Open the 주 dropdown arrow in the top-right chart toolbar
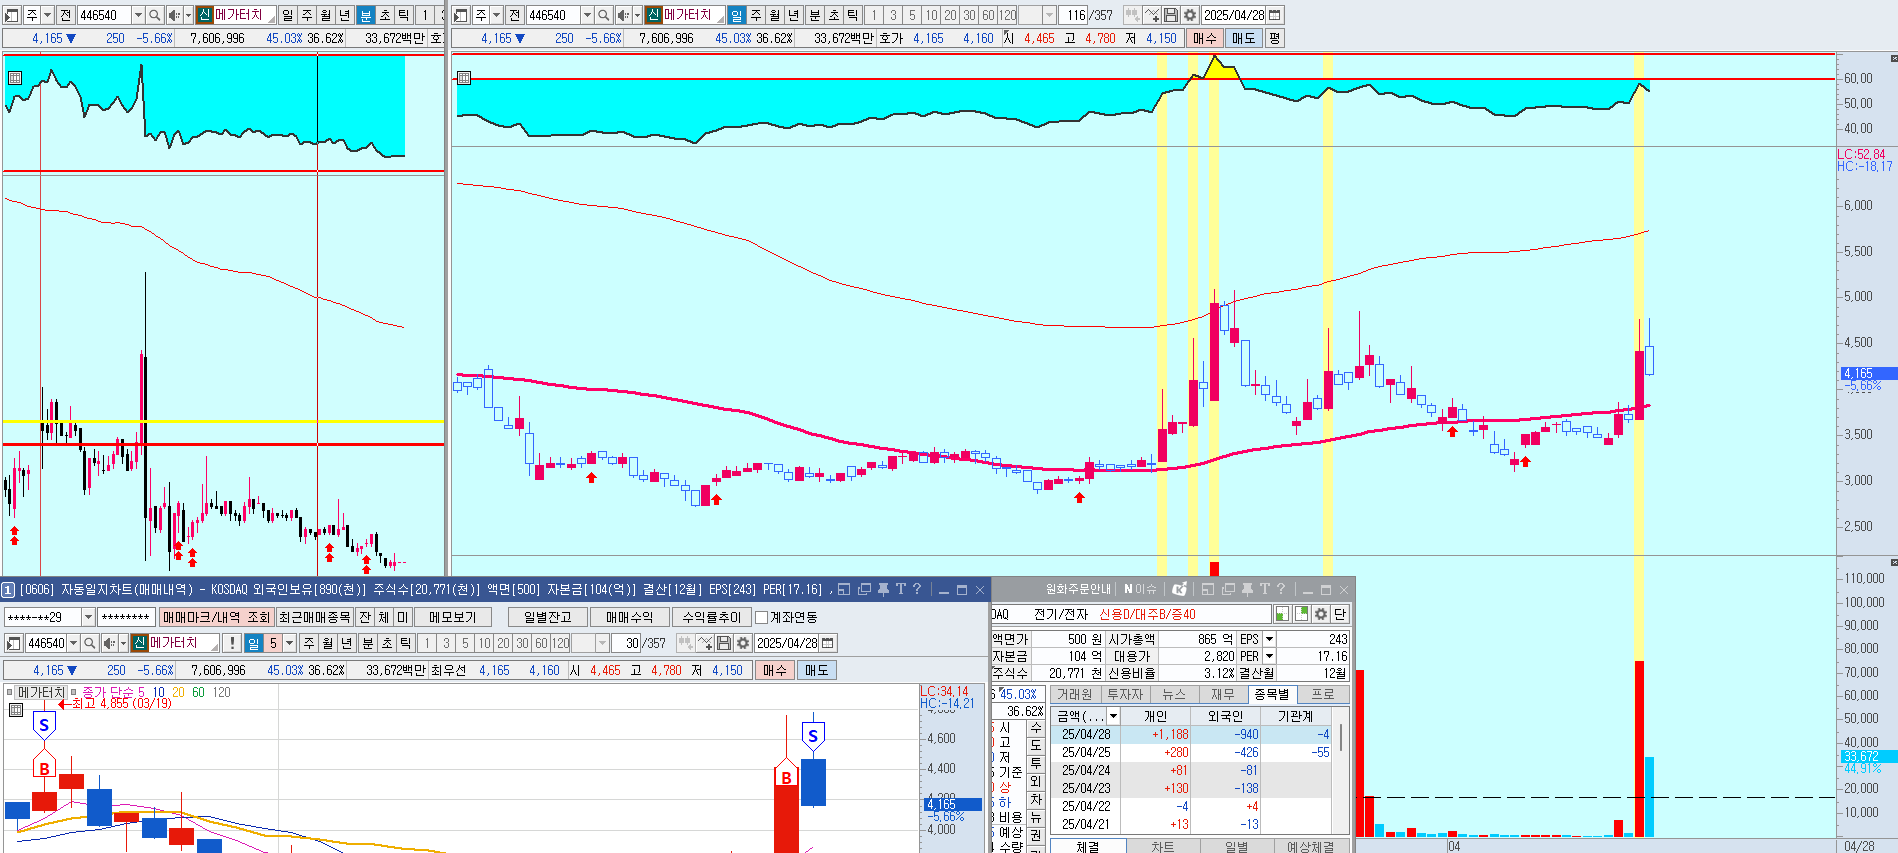This screenshot has width=1898, height=853. pos(496,15)
